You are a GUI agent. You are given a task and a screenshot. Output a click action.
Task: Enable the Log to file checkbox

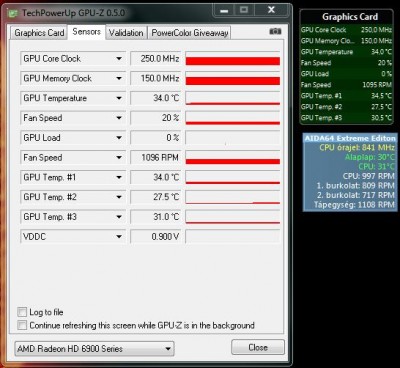pos(22,312)
